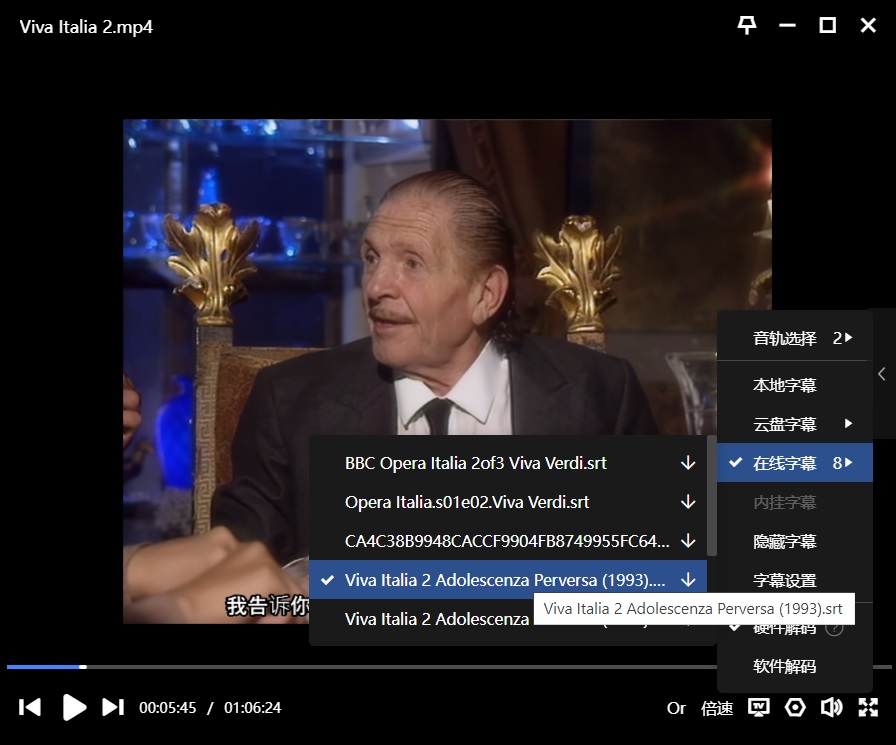
Task: Open the hexagon settings icon
Action: (x=795, y=708)
